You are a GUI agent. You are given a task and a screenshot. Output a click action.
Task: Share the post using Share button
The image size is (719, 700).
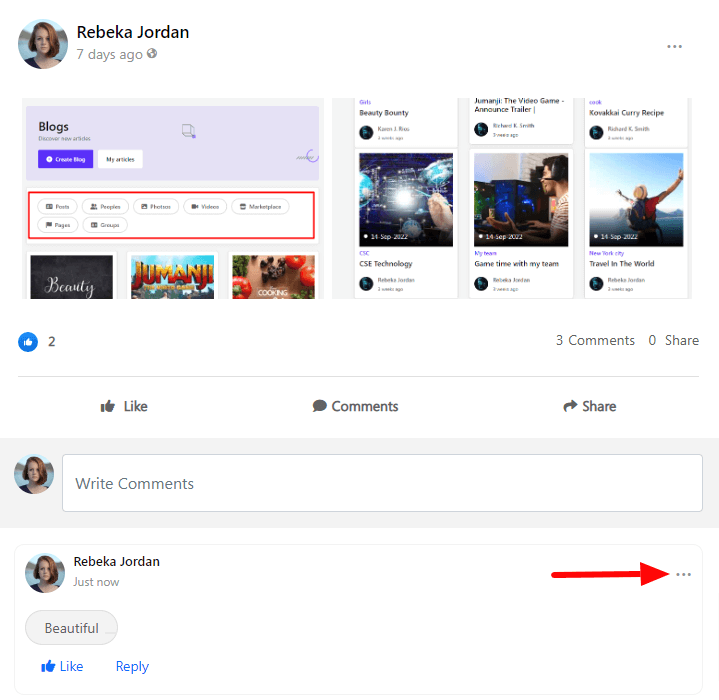pos(589,406)
